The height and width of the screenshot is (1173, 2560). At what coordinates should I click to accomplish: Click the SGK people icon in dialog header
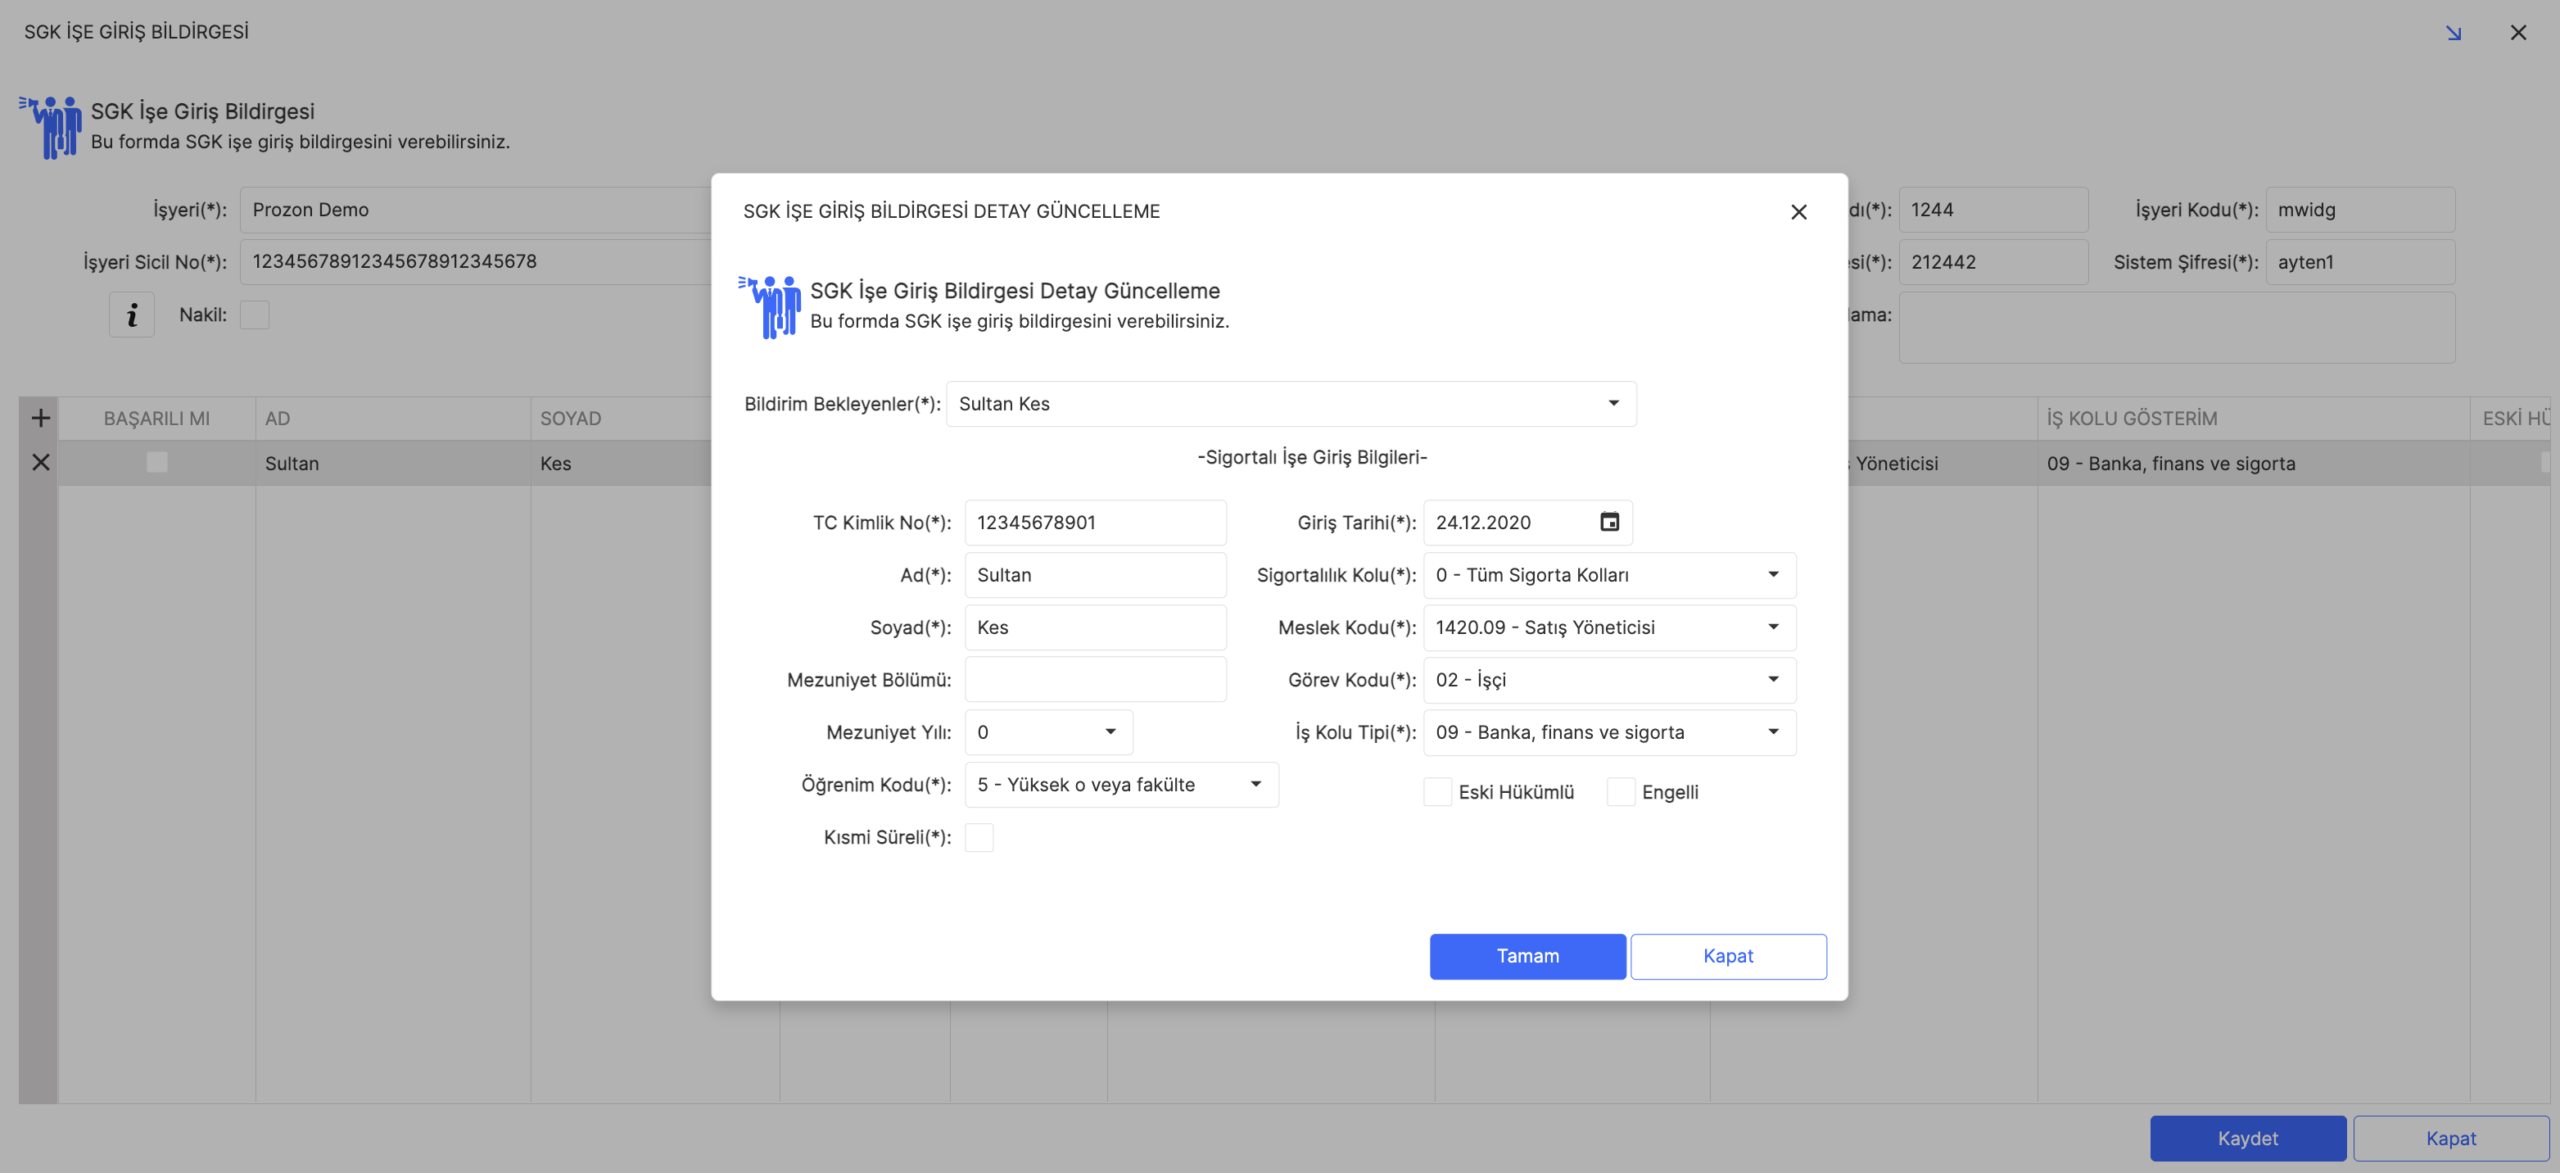click(770, 306)
